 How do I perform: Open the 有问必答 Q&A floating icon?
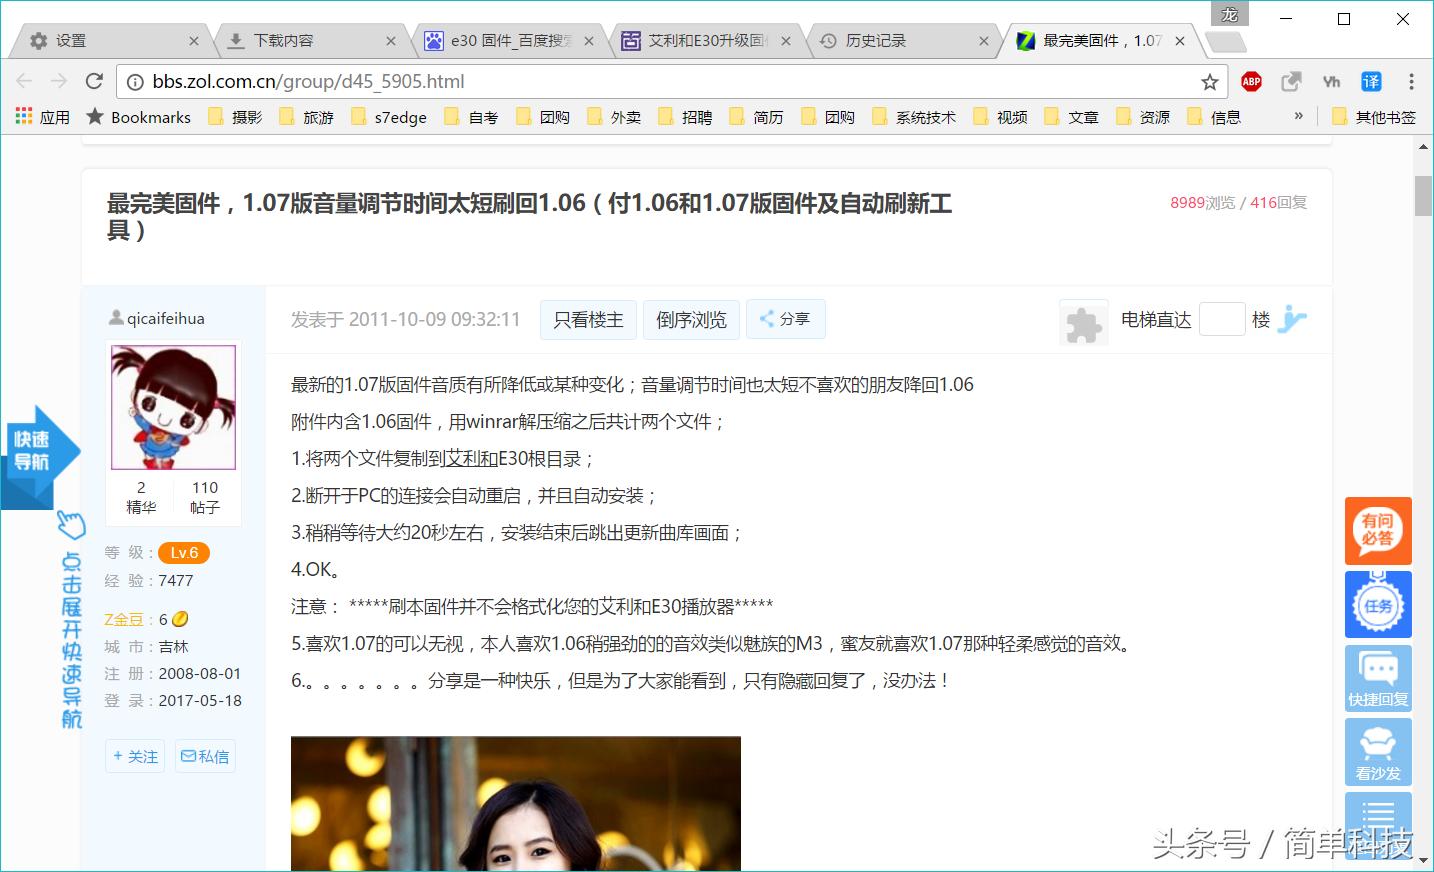pyautogui.click(x=1378, y=531)
